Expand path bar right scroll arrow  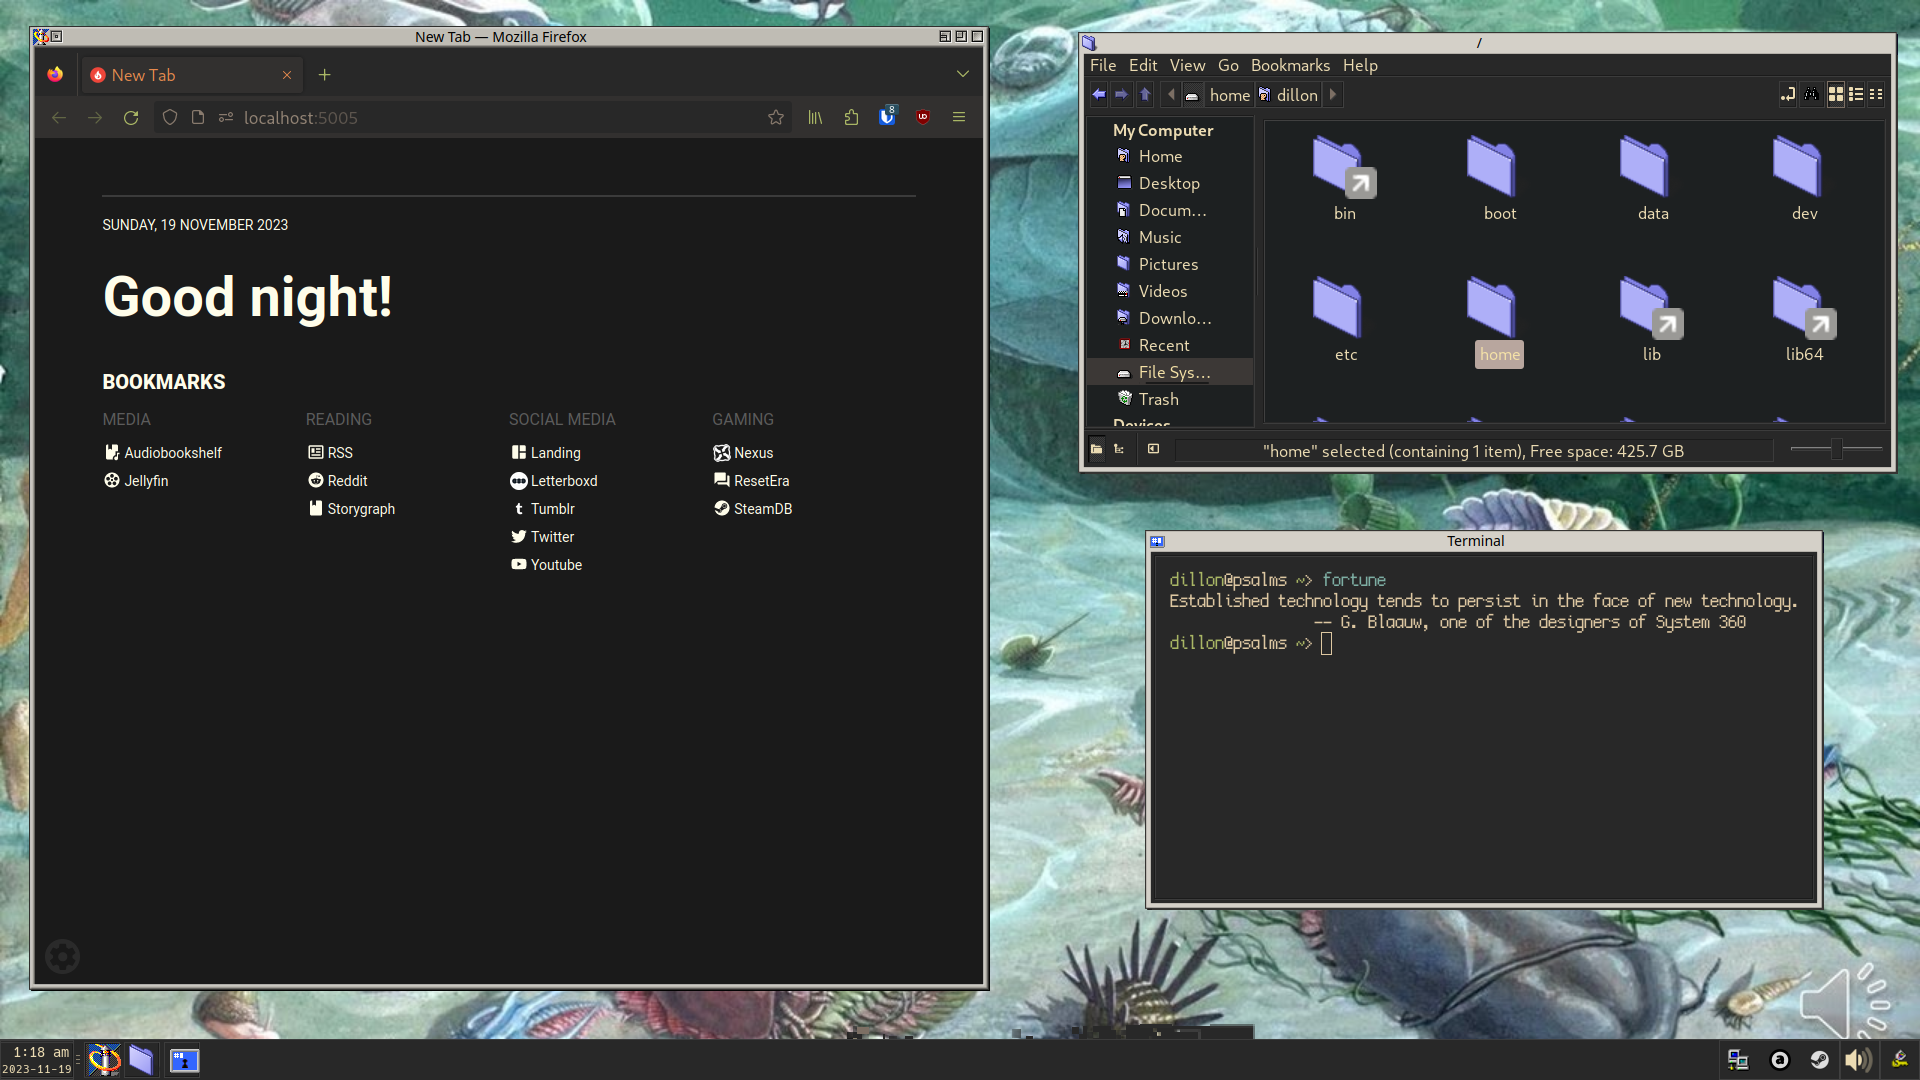coord(1333,94)
